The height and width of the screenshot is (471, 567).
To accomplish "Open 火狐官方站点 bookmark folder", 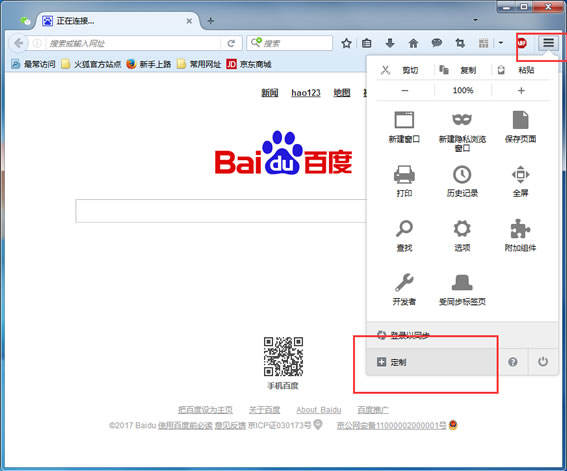I will (x=91, y=64).
